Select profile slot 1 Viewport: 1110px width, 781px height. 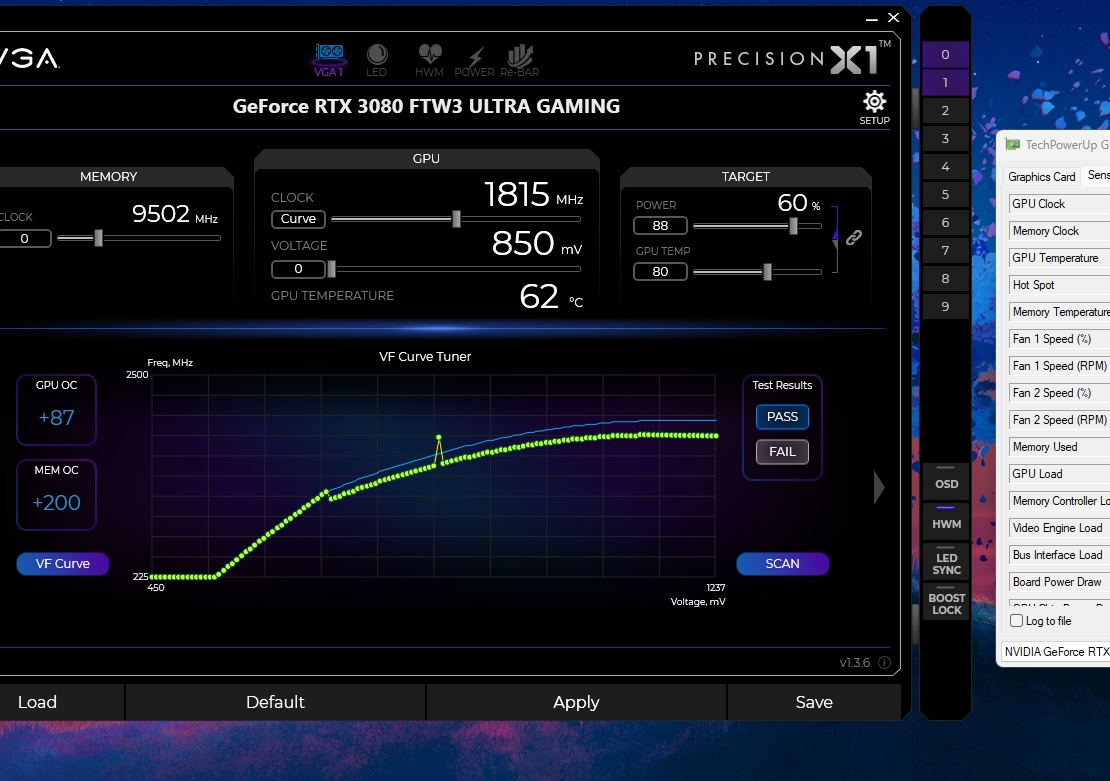pos(945,83)
